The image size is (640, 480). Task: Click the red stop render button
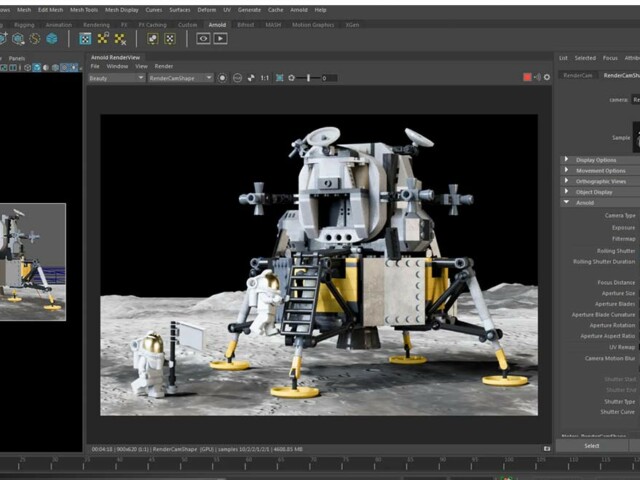click(527, 77)
